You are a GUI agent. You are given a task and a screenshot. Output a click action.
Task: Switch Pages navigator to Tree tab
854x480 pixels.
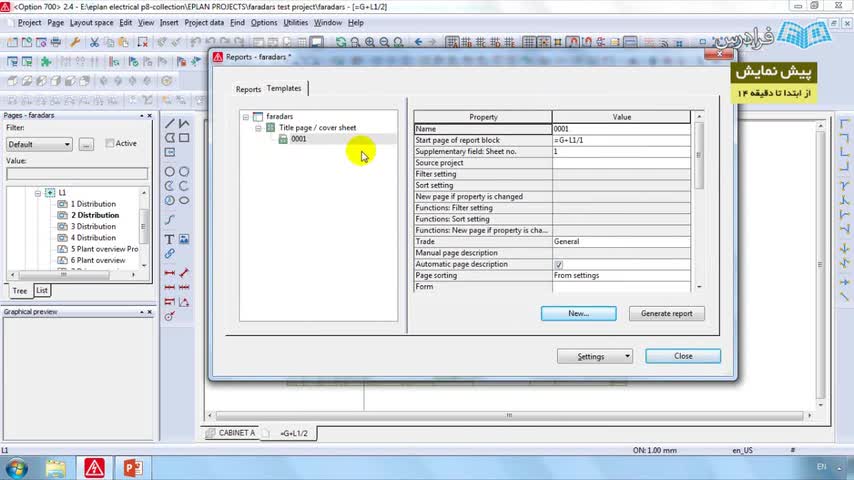click(x=20, y=291)
